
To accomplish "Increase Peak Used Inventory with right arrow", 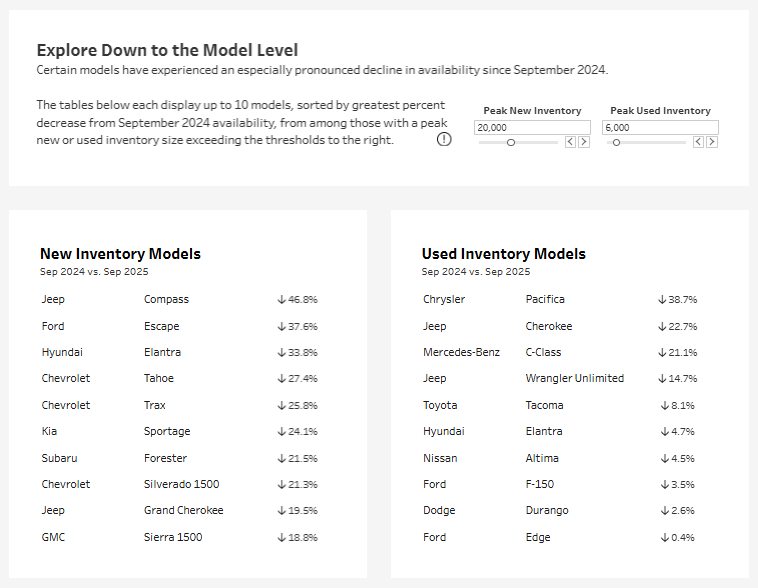I will [x=712, y=142].
